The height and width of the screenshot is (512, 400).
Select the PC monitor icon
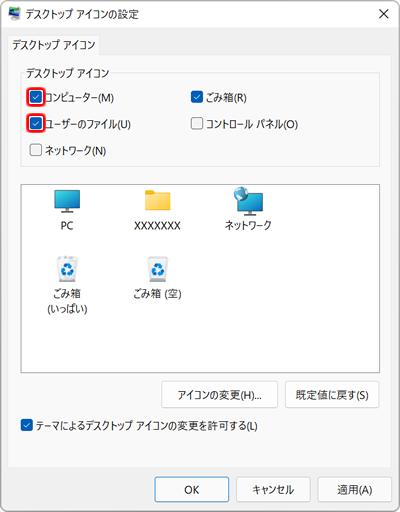tap(67, 201)
